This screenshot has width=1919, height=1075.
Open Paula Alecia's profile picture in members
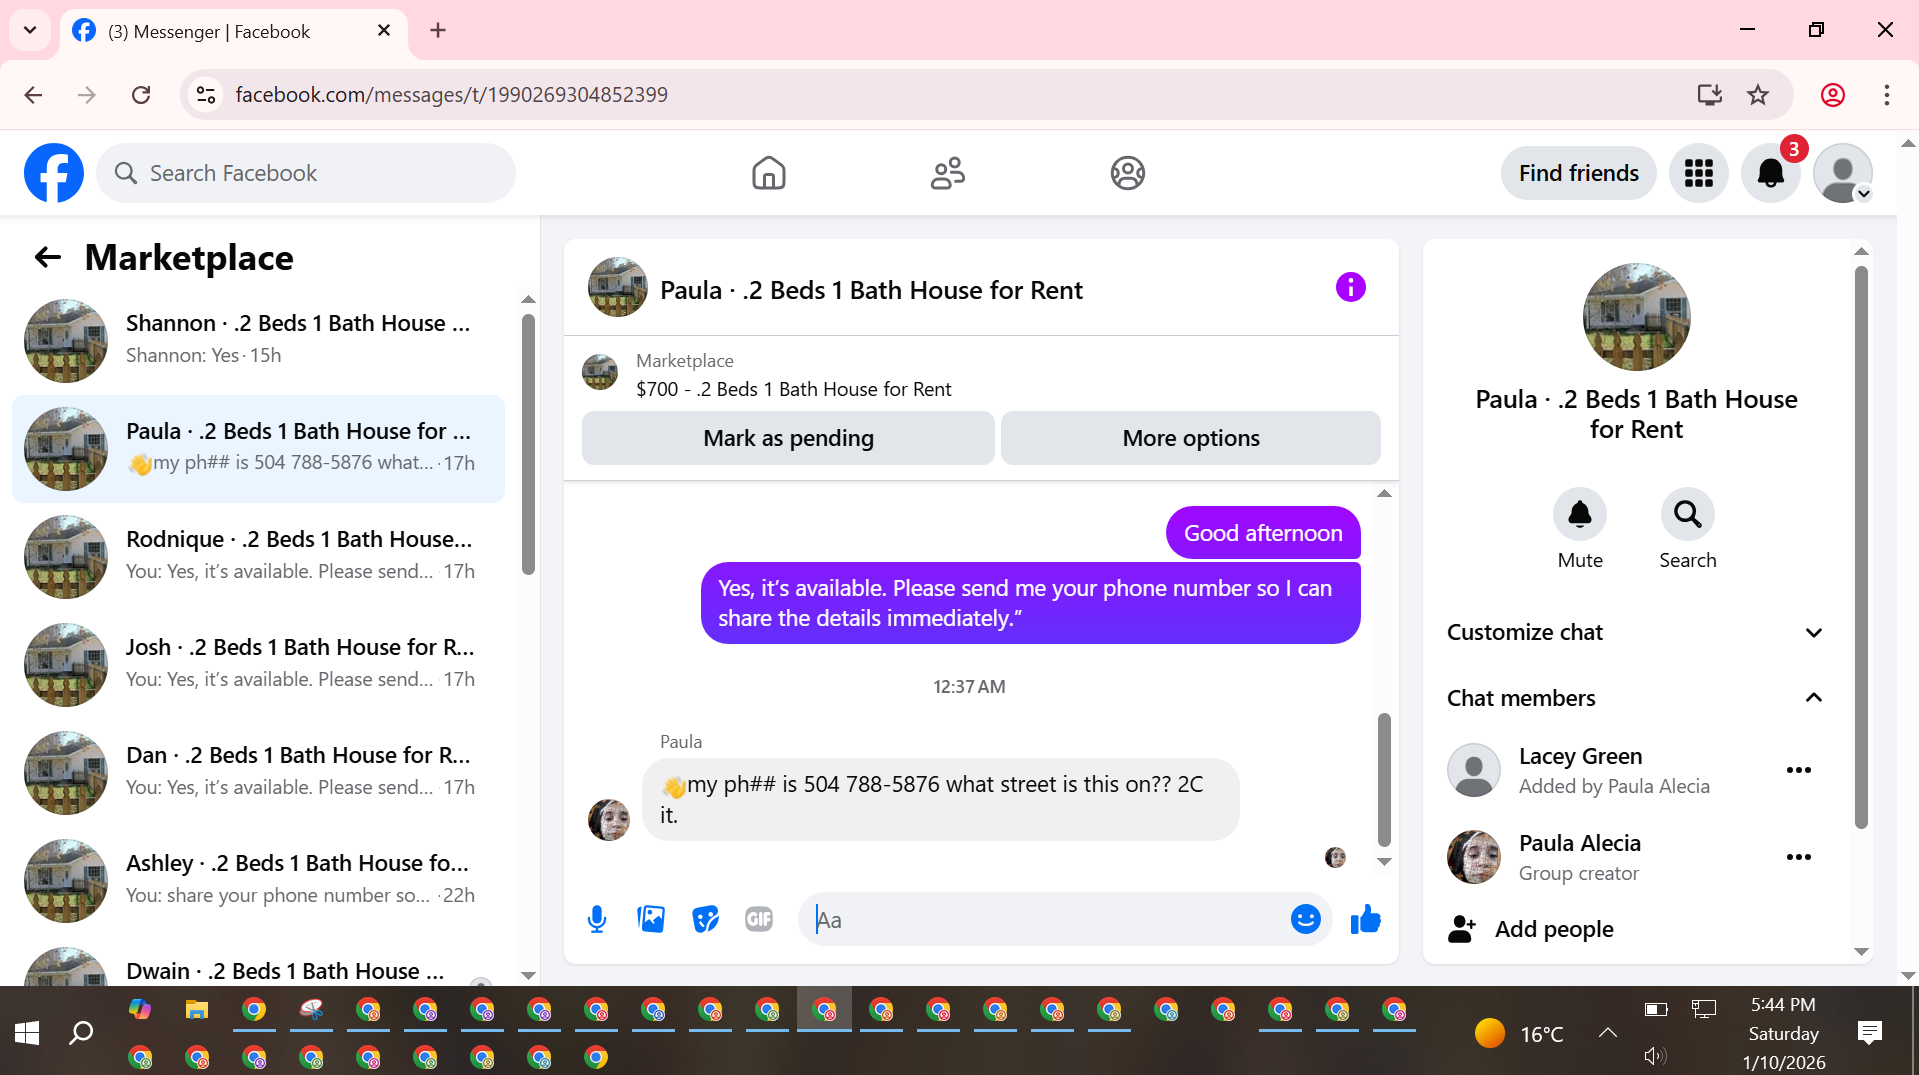point(1474,857)
